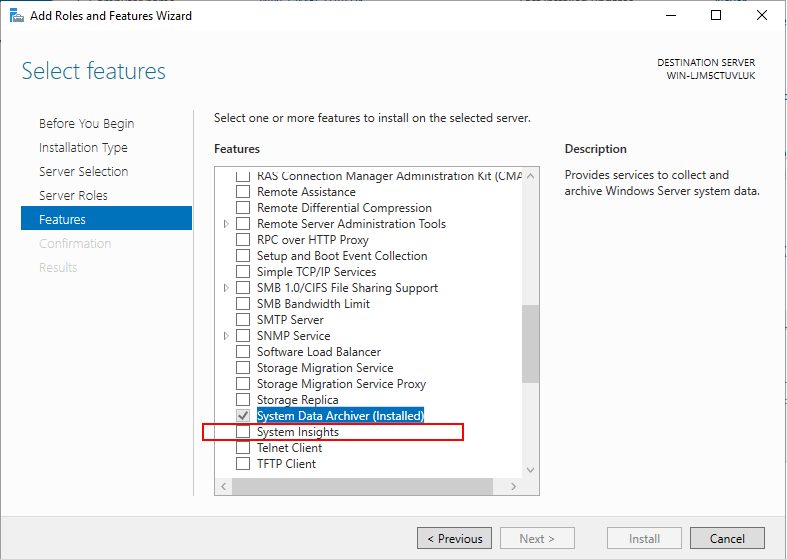Go to the Server Roles step
The height and width of the screenshot is (559, 787).
[73, 195]
